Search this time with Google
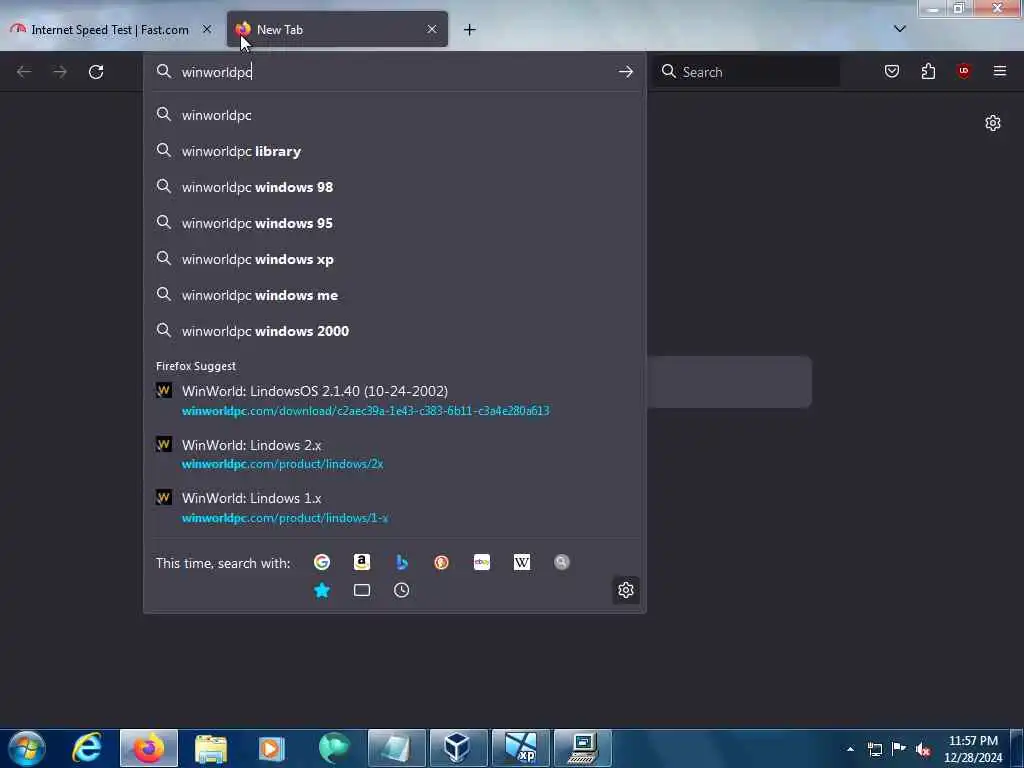The image size is (1024, 768). [321, 562]
